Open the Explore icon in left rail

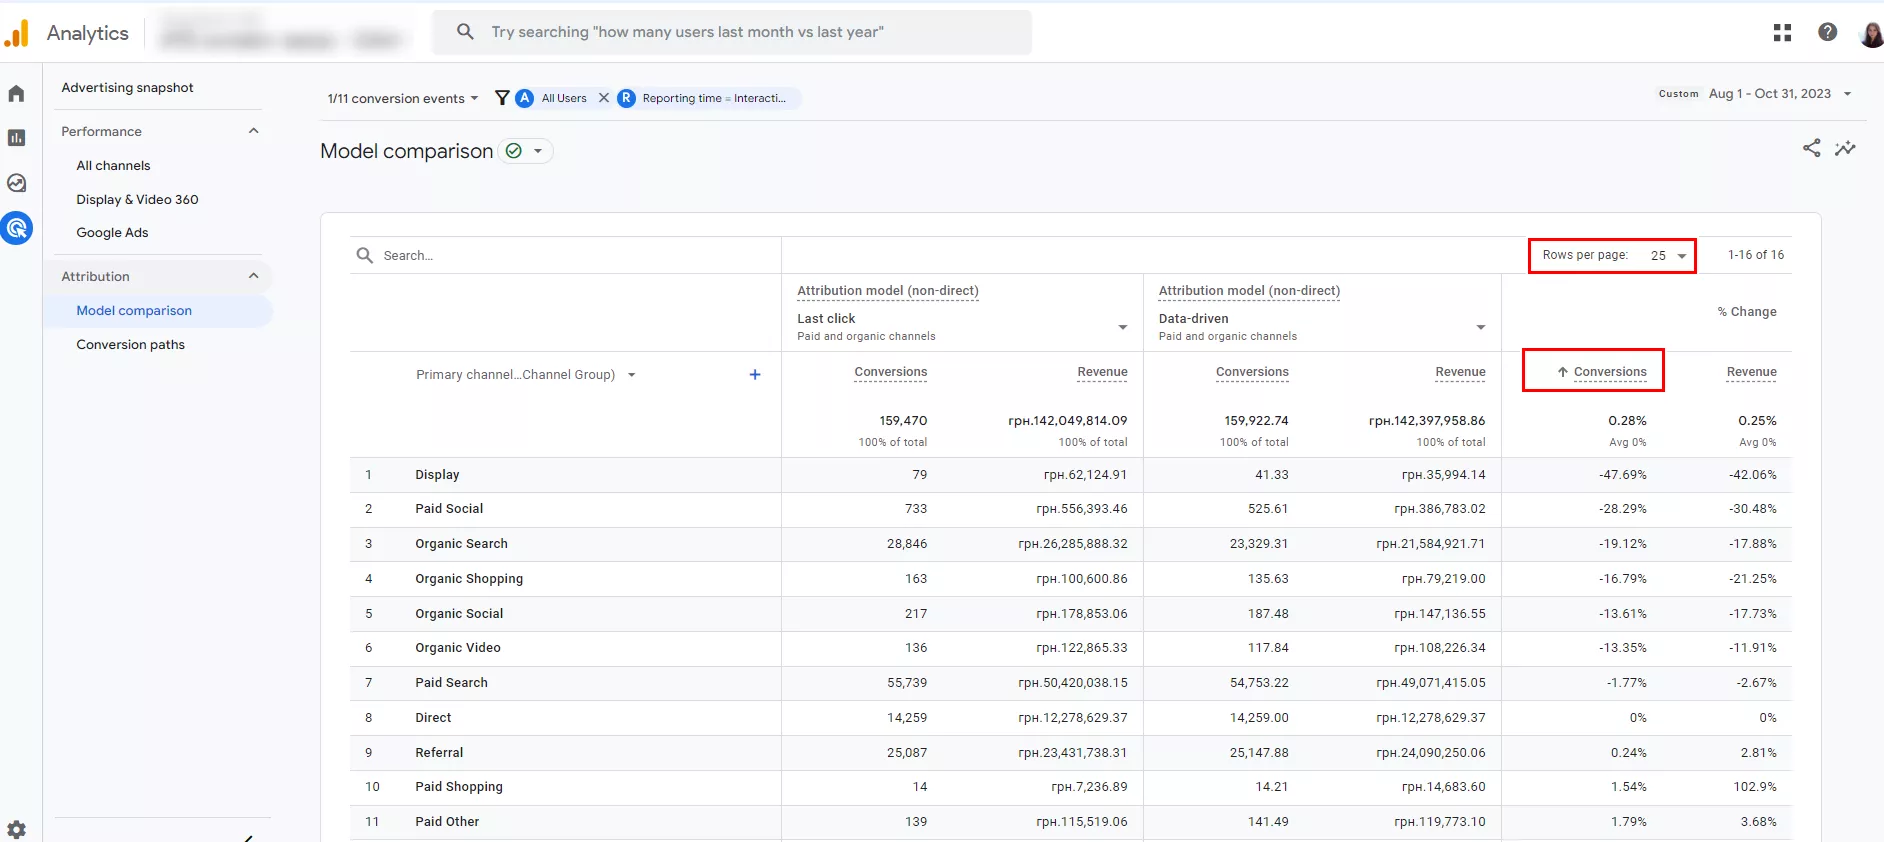coord(16,183)
